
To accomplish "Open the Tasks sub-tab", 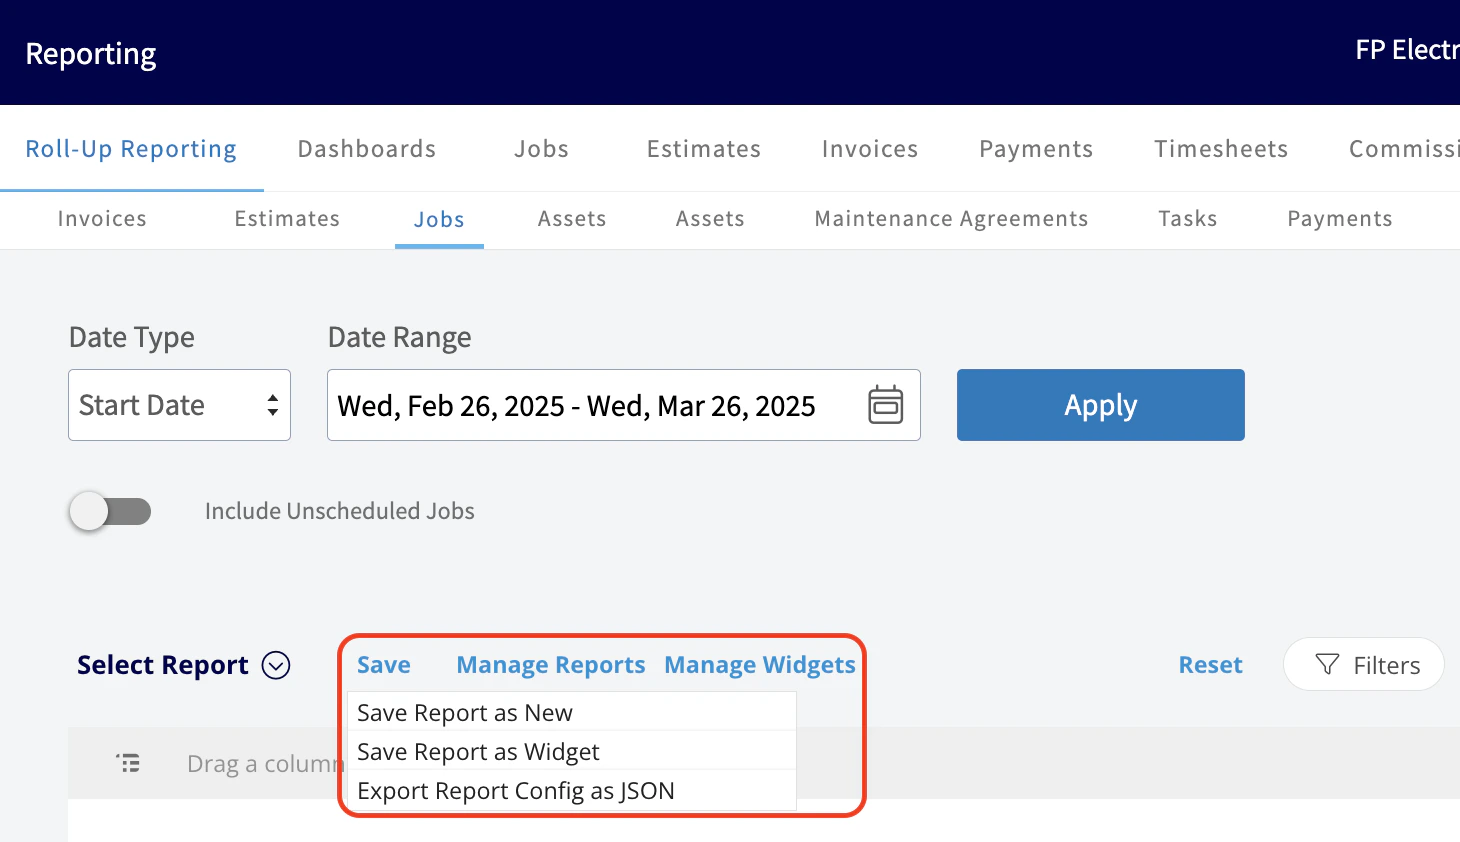I will click(x=1188, y=219).
